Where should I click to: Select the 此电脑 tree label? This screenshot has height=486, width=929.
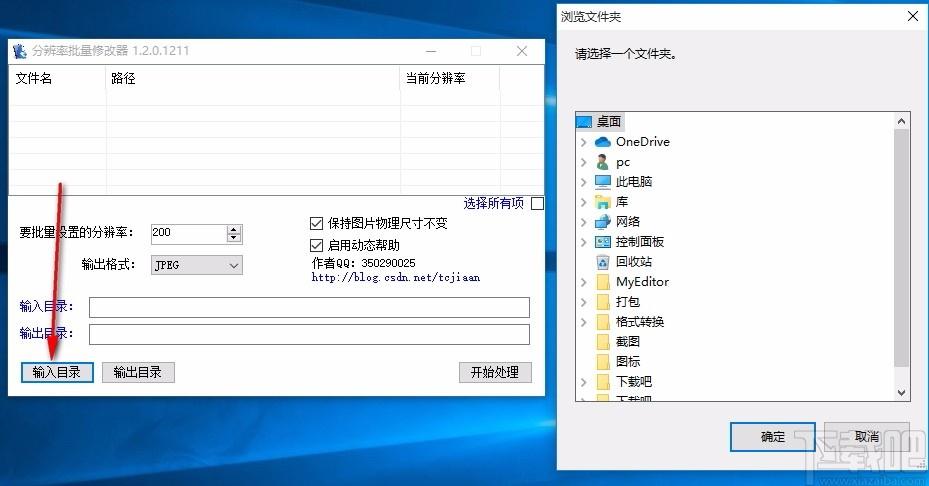(634, 181)
